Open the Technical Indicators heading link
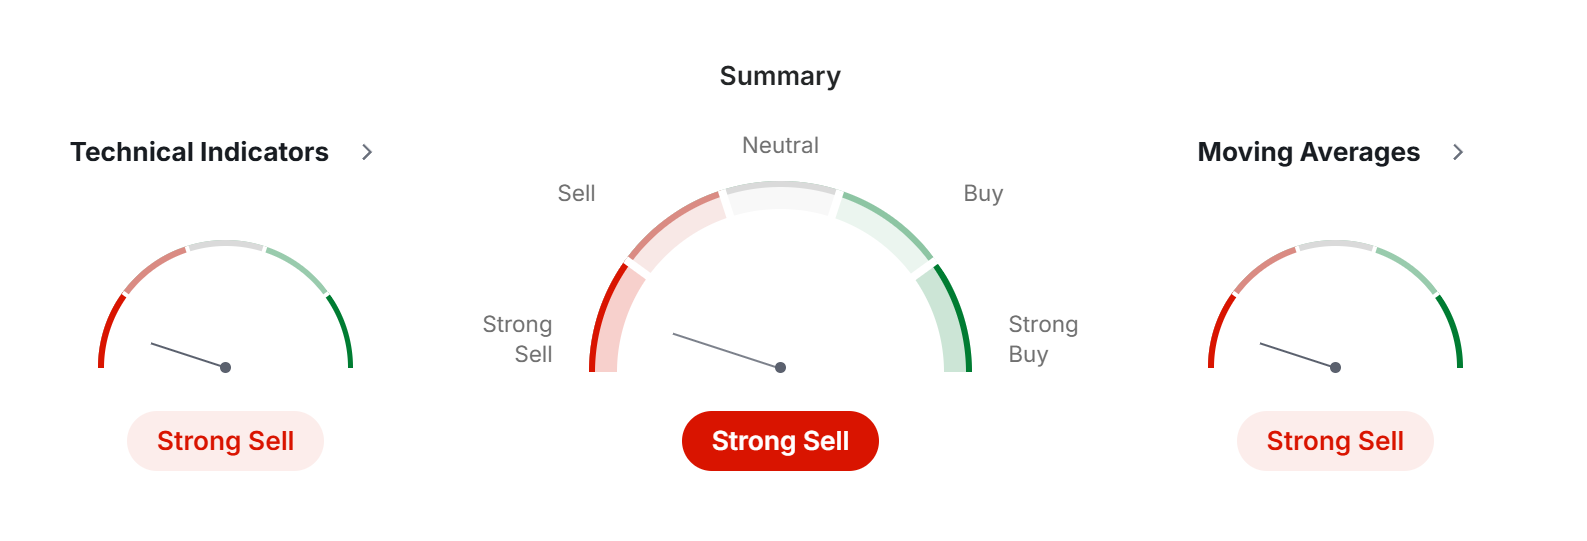 pyautogui.click(x=199, y=152)
